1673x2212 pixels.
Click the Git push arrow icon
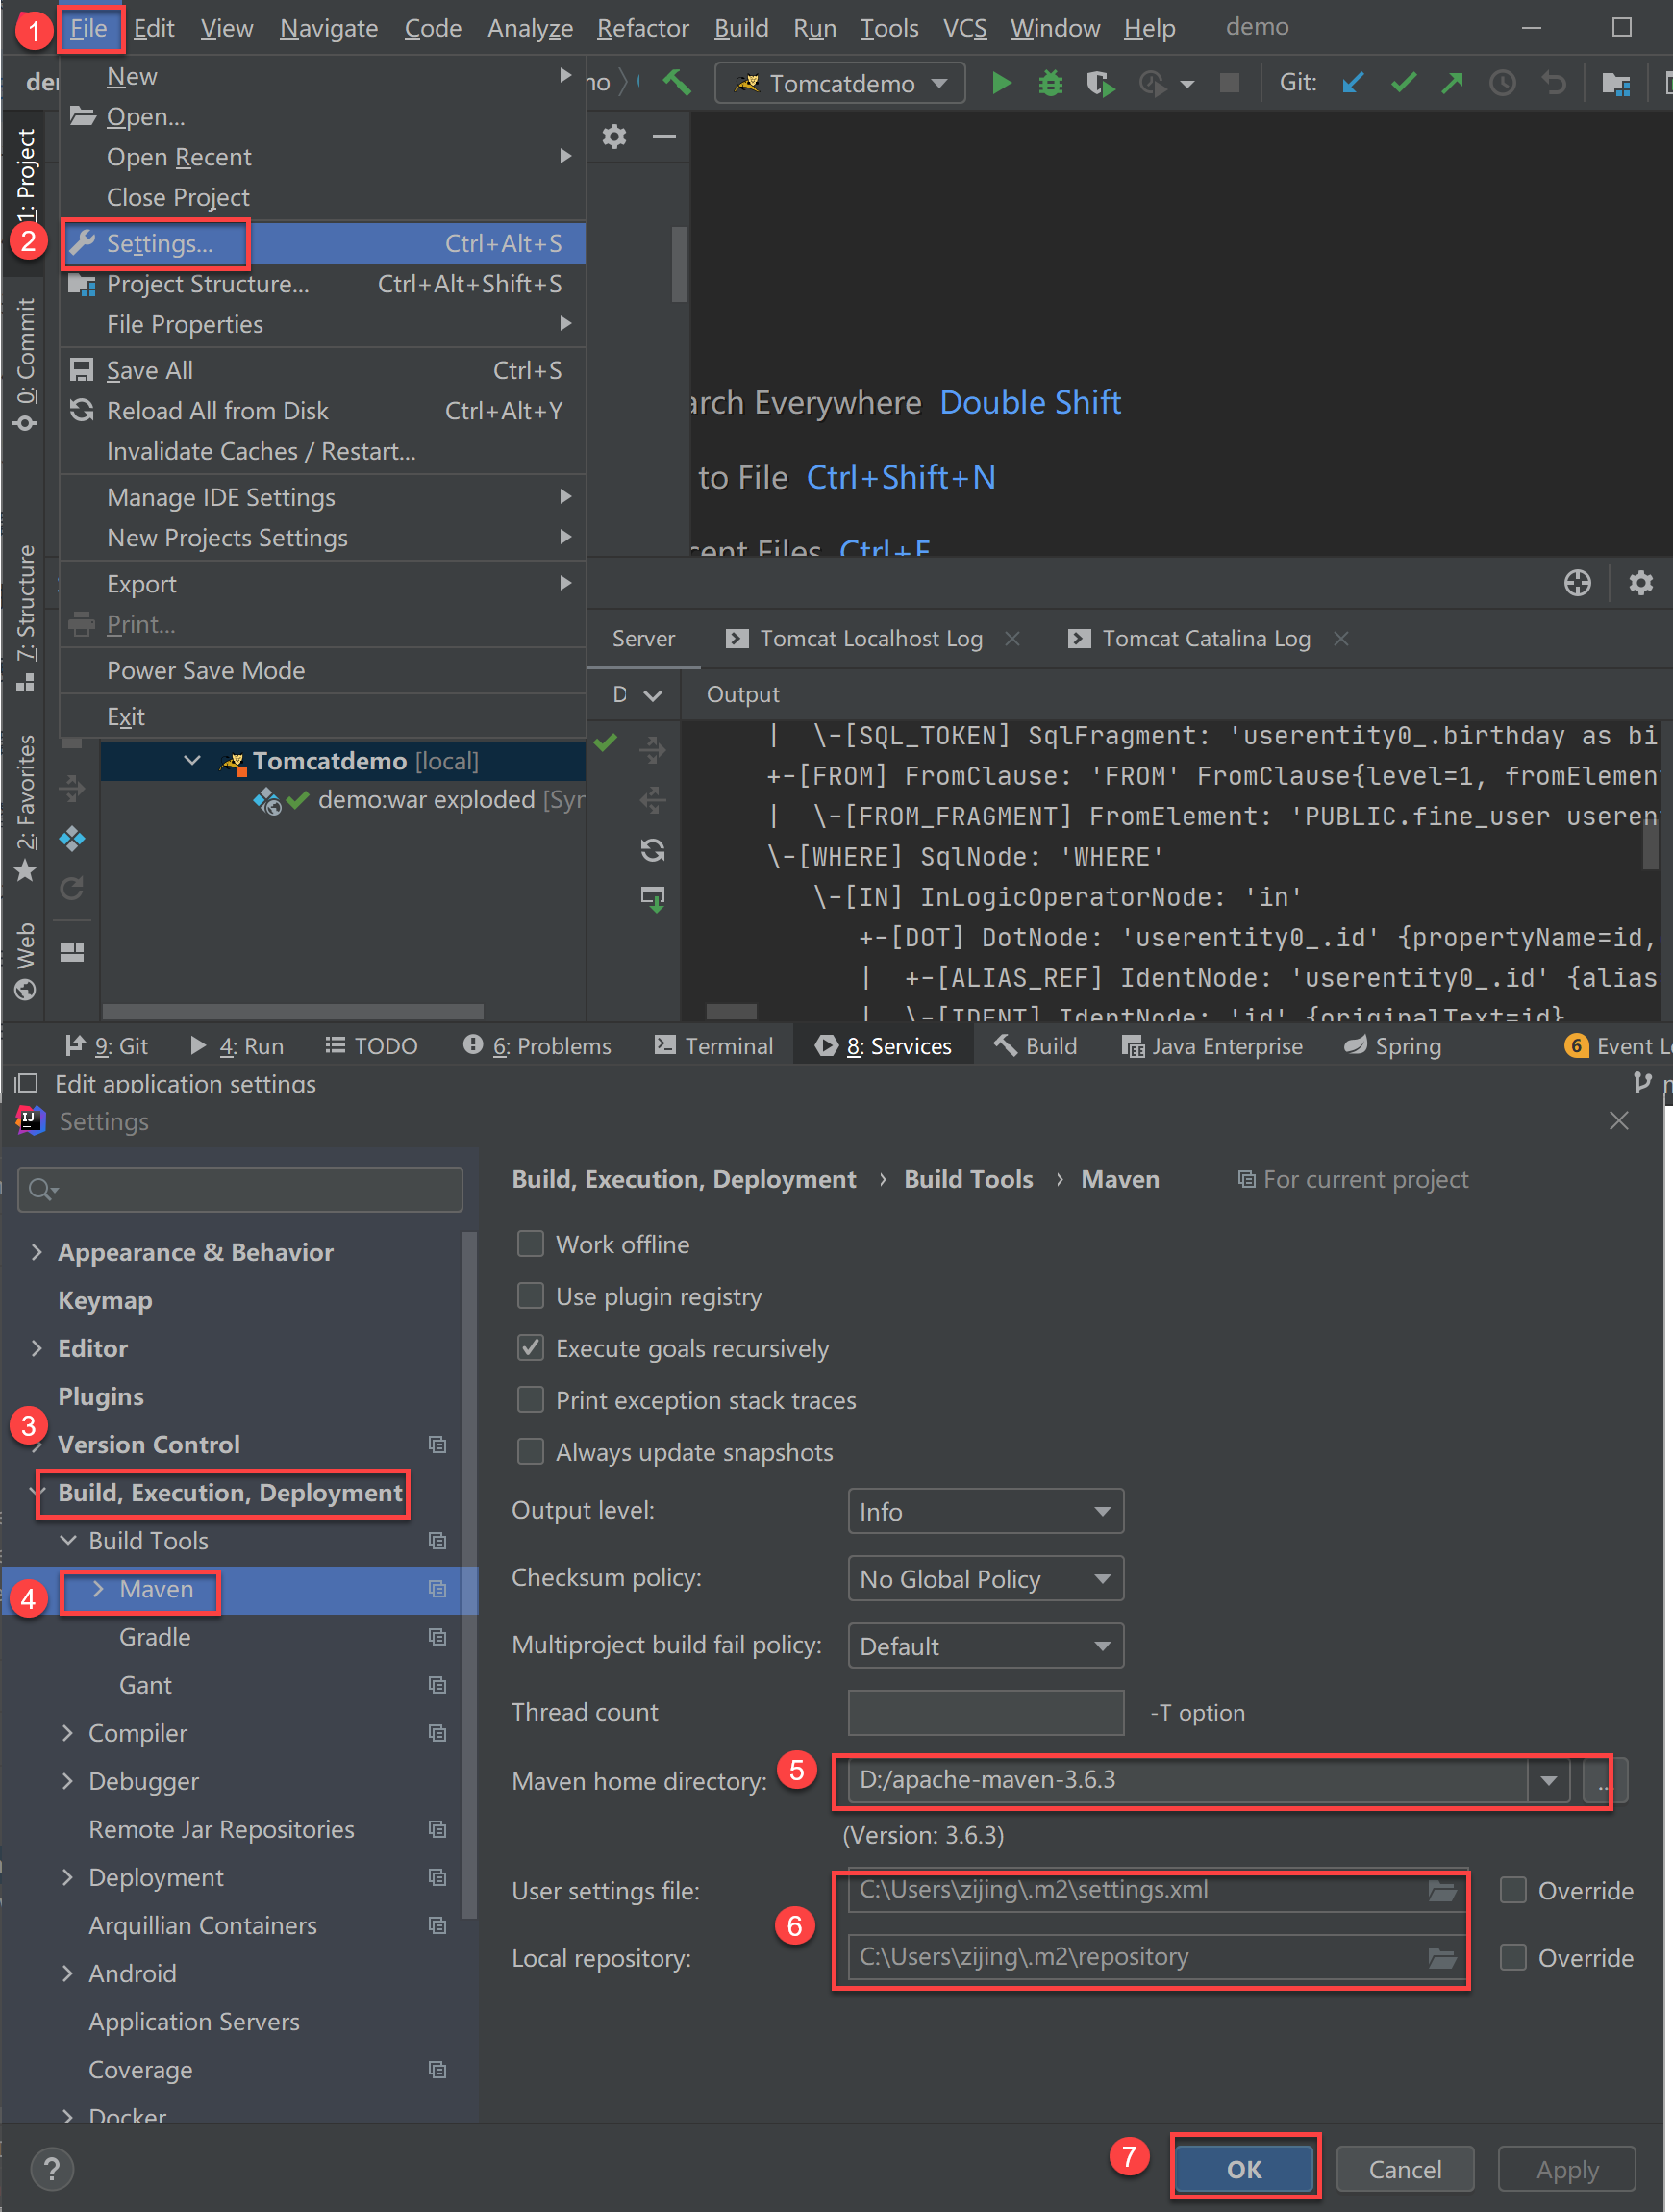[1452, 83]
